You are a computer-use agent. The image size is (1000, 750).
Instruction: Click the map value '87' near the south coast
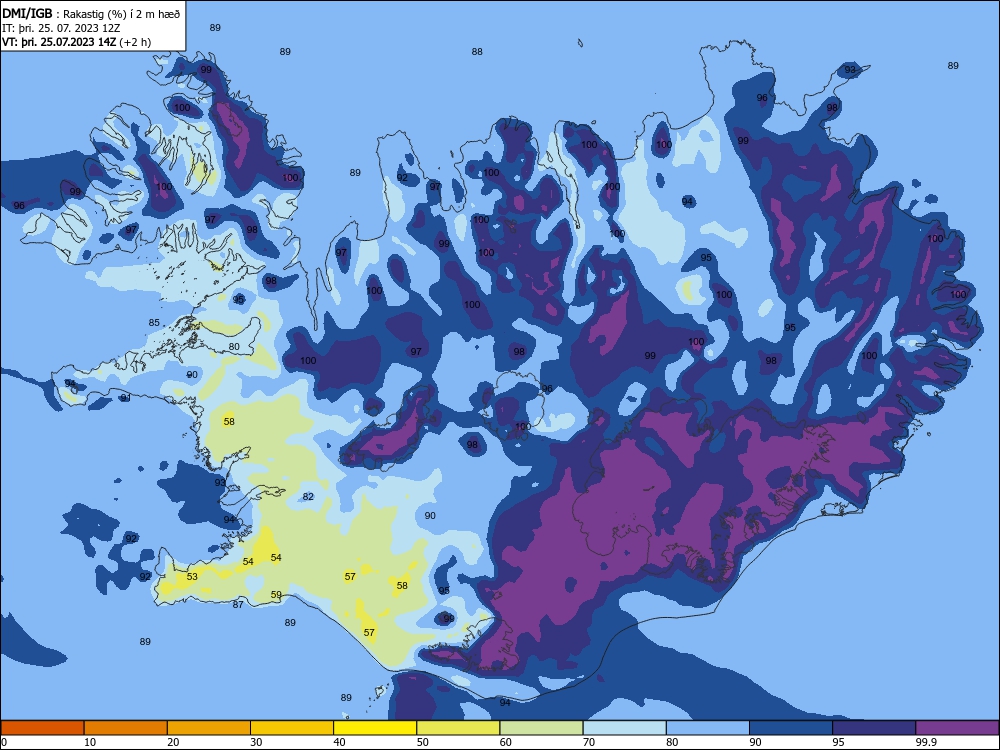click(238, 605)
